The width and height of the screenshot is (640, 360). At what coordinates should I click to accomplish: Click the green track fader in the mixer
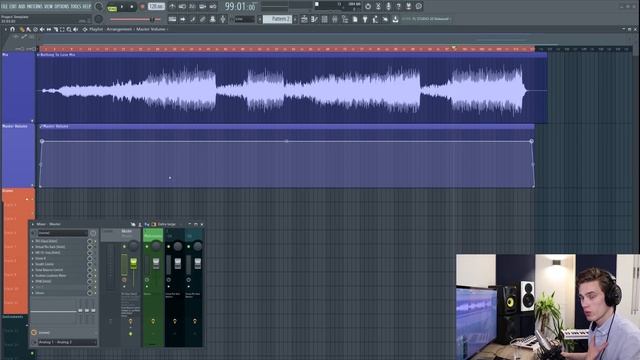(x=156, y=263)
